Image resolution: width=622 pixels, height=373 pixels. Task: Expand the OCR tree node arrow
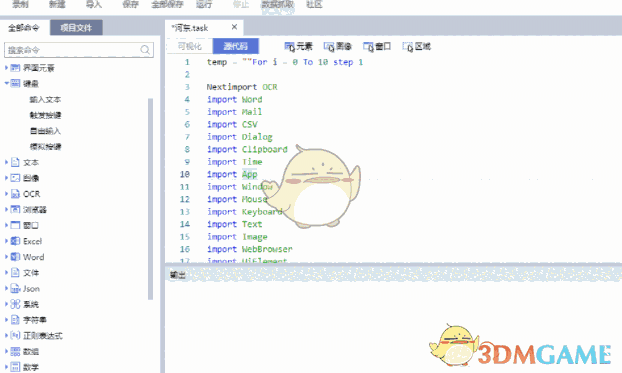(x=6, y=194)
